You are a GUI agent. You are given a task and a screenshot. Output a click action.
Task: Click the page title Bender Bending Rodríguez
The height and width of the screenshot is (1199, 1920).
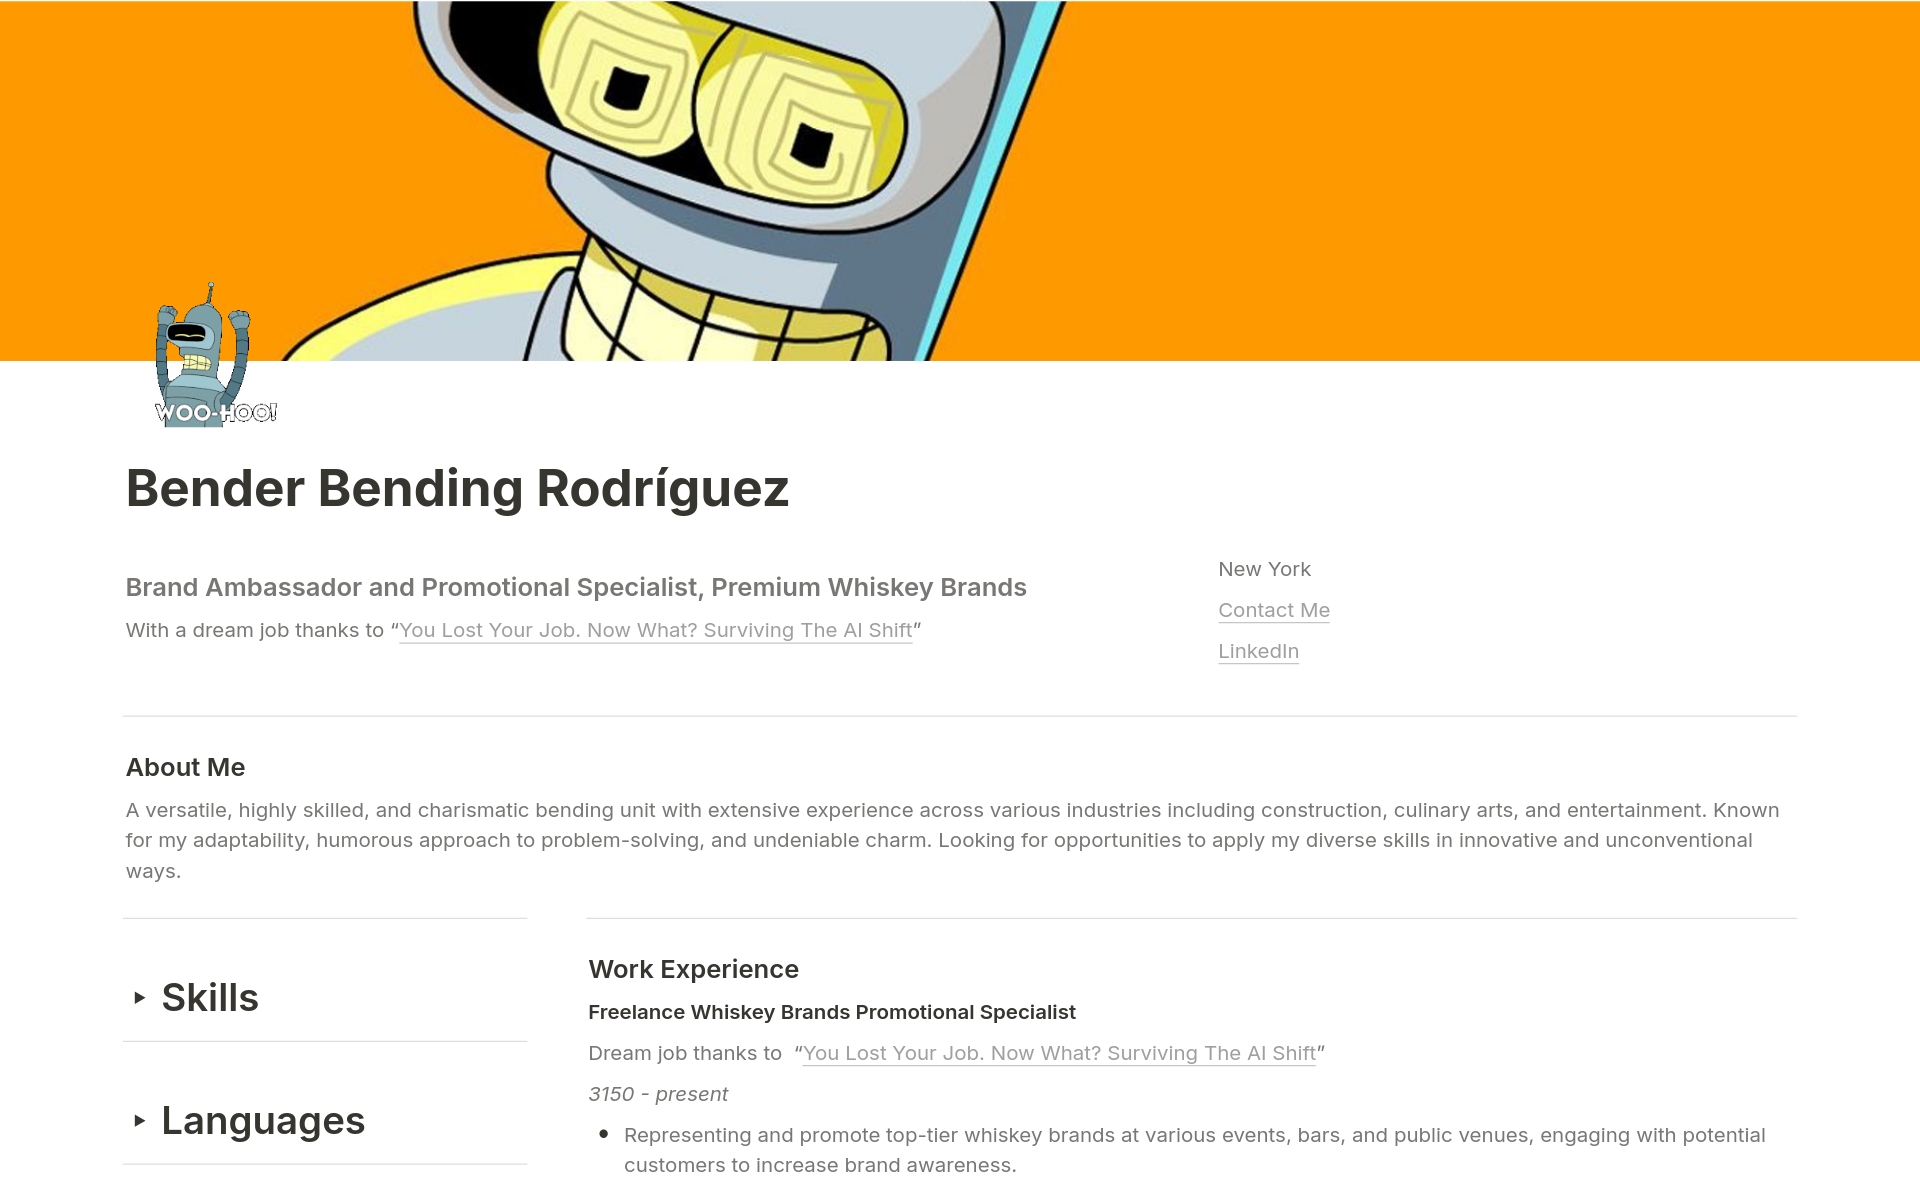[x=457, y=488]
